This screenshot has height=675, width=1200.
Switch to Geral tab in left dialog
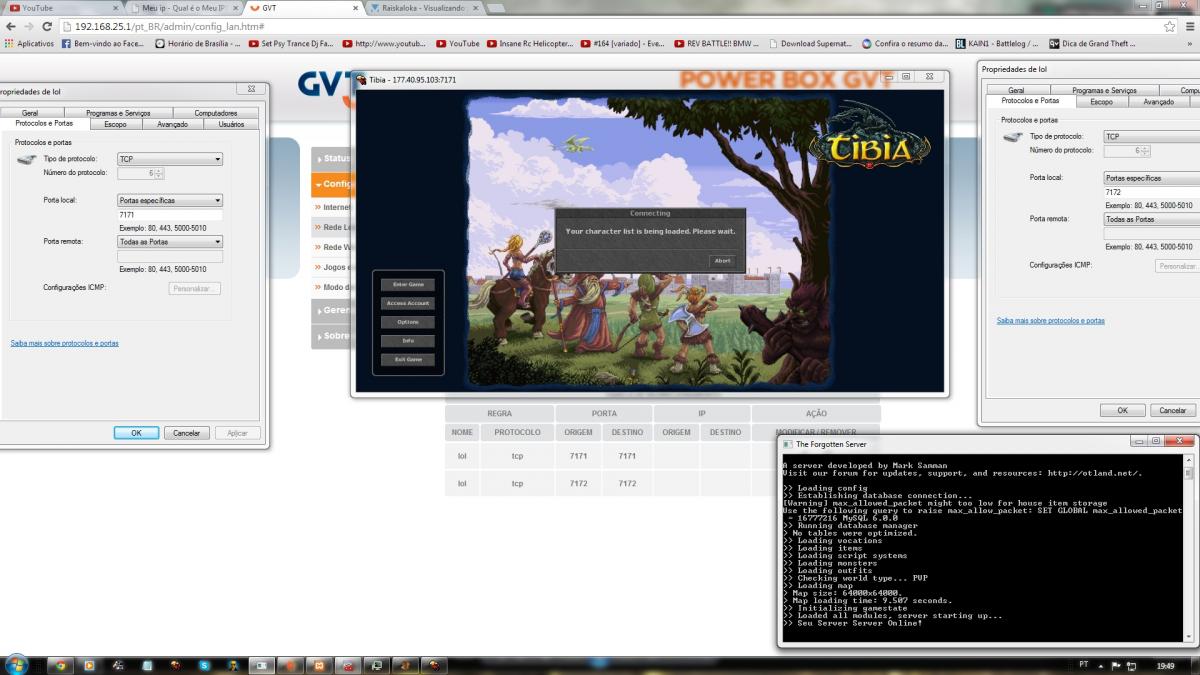coord(30,113)
